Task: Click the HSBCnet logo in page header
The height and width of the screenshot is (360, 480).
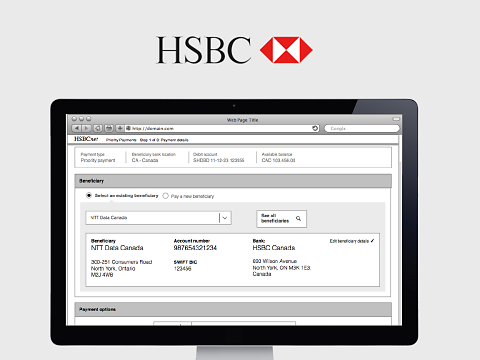Action: click(x=86, y=139)
